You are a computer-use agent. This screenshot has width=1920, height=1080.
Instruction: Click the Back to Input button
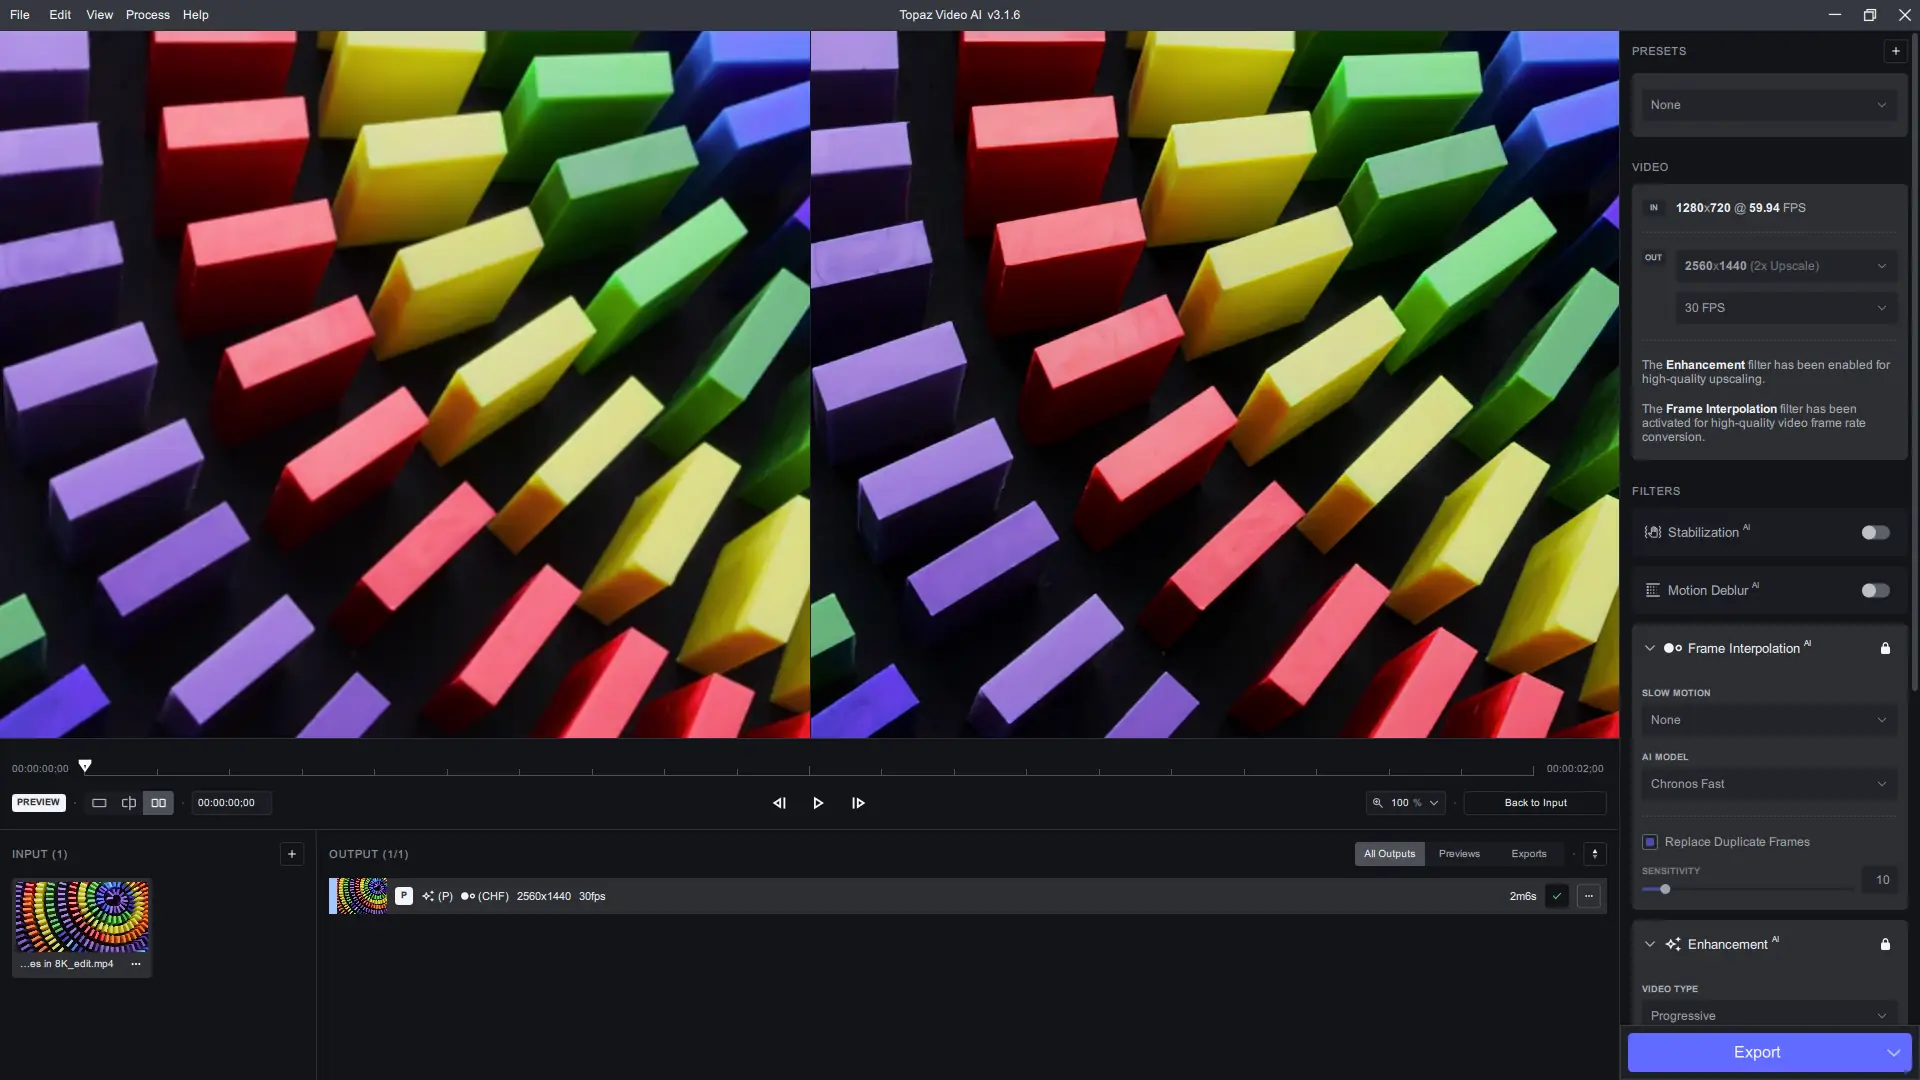click(x=1535, y=803)
